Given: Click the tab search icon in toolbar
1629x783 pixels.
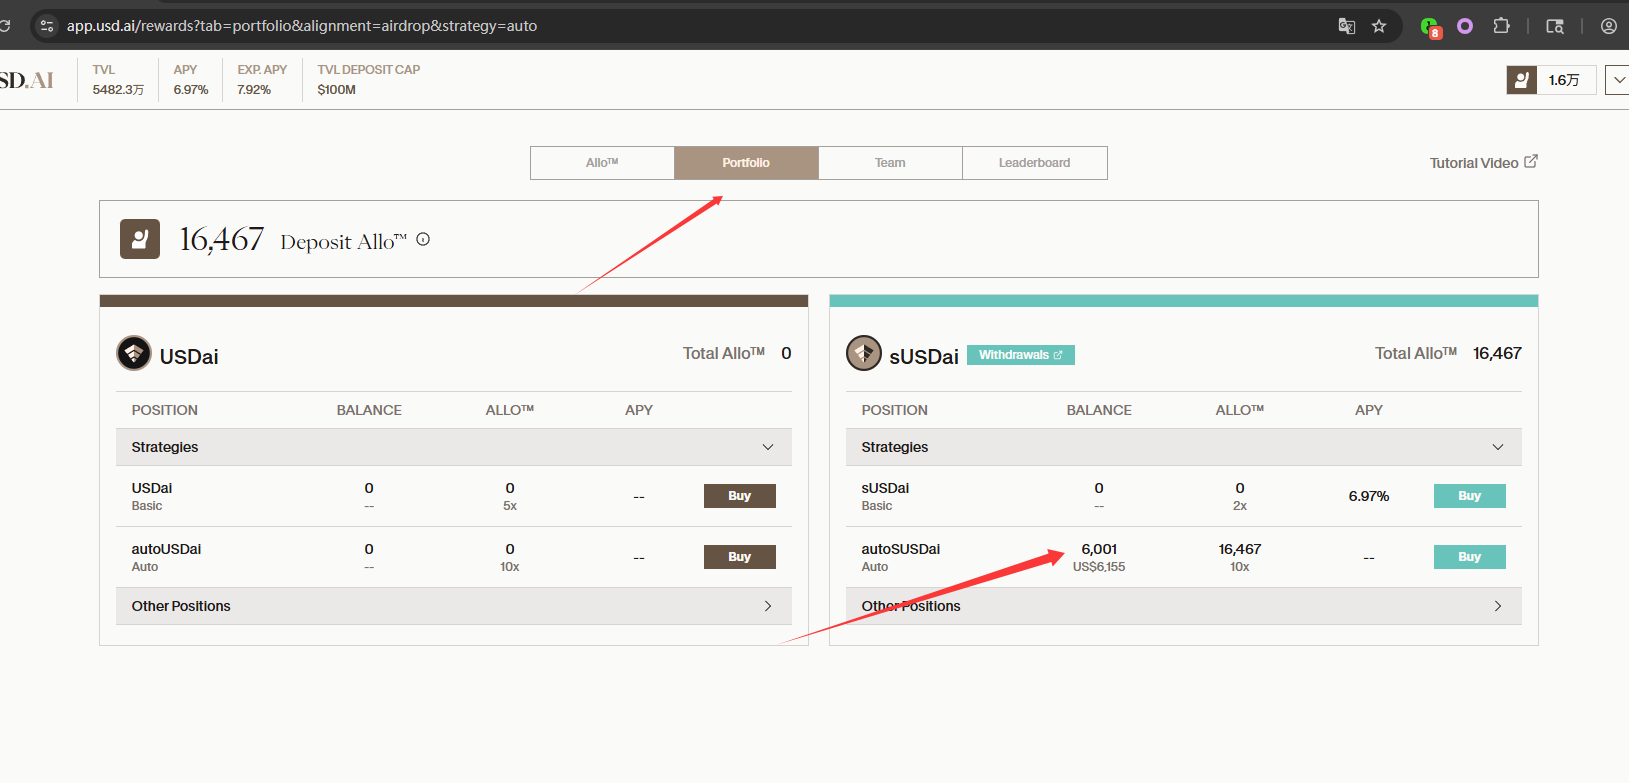Looking at the screenshot, I should pos(1555,26).
